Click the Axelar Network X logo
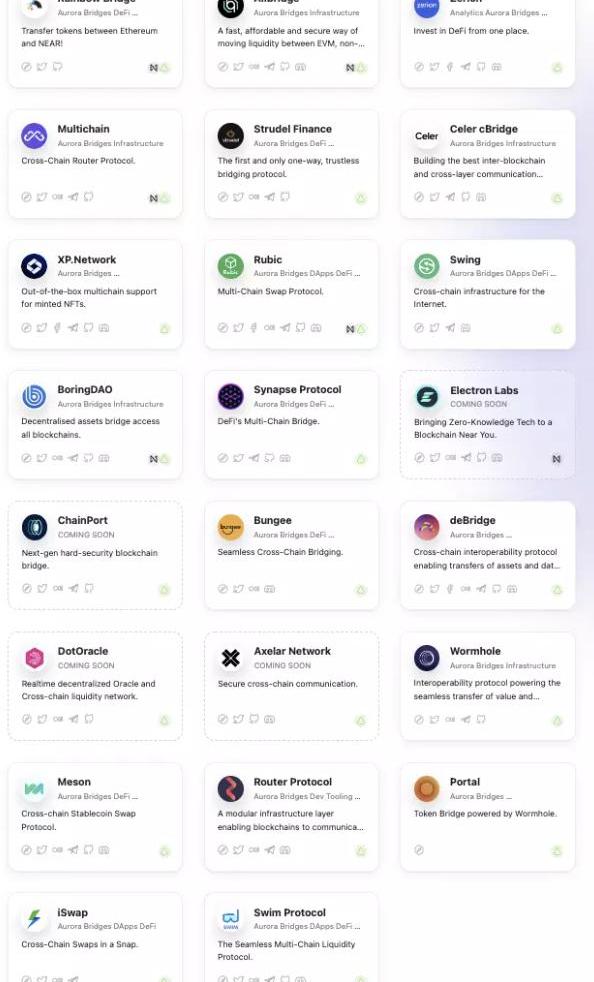Image resolution: width=594 pixels, height=982 pixels. pos(231,658)
